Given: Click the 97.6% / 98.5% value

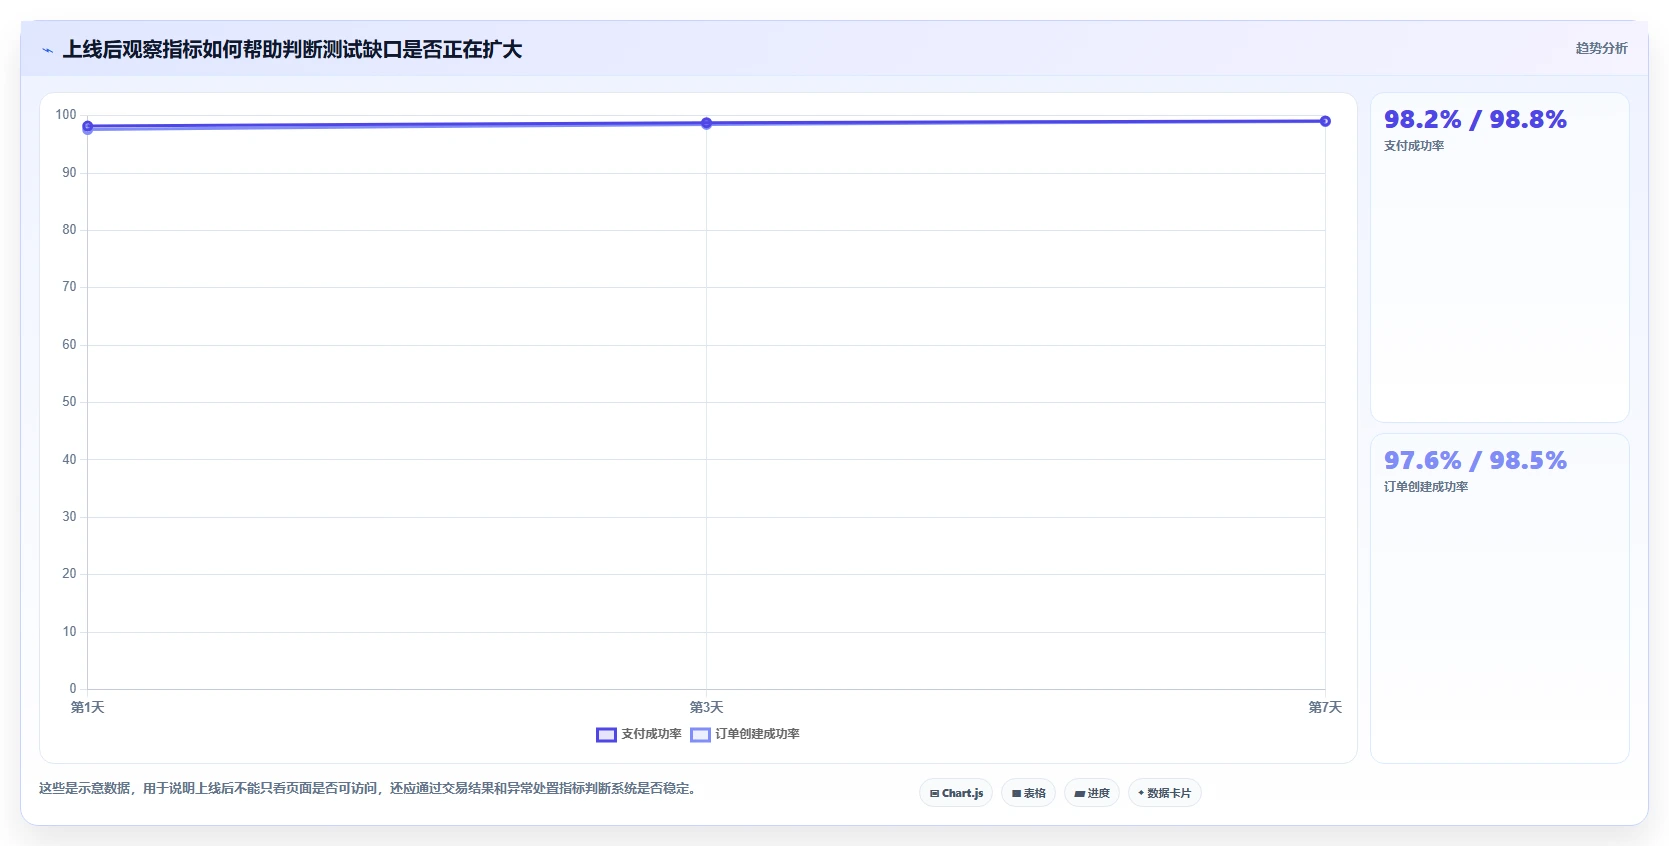Looking at the screenshot, I should tap(1475, 460).
